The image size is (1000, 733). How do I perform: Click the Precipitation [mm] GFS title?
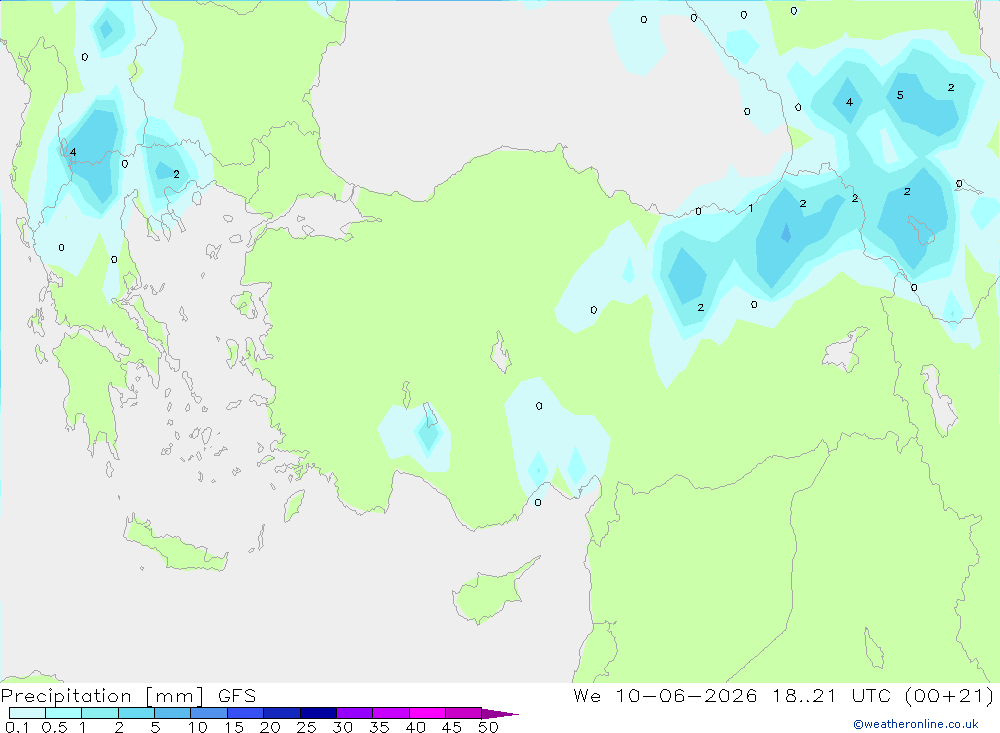[x=128, y=695]
